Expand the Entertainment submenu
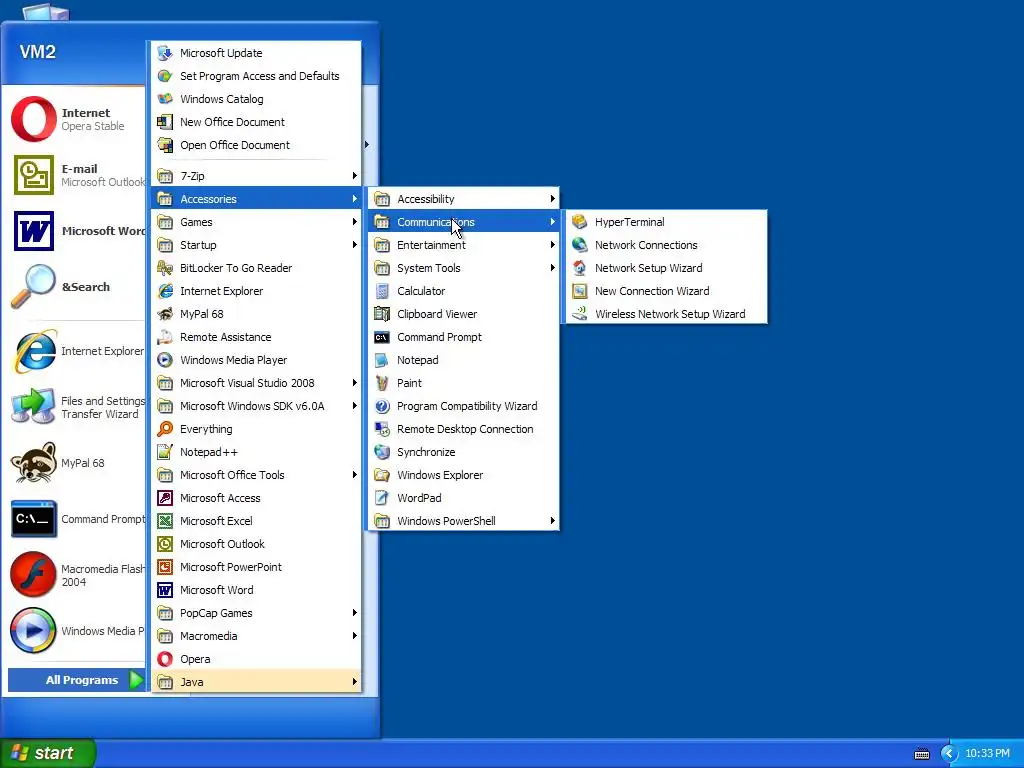 pyautogui.click(x=464, y=245)
